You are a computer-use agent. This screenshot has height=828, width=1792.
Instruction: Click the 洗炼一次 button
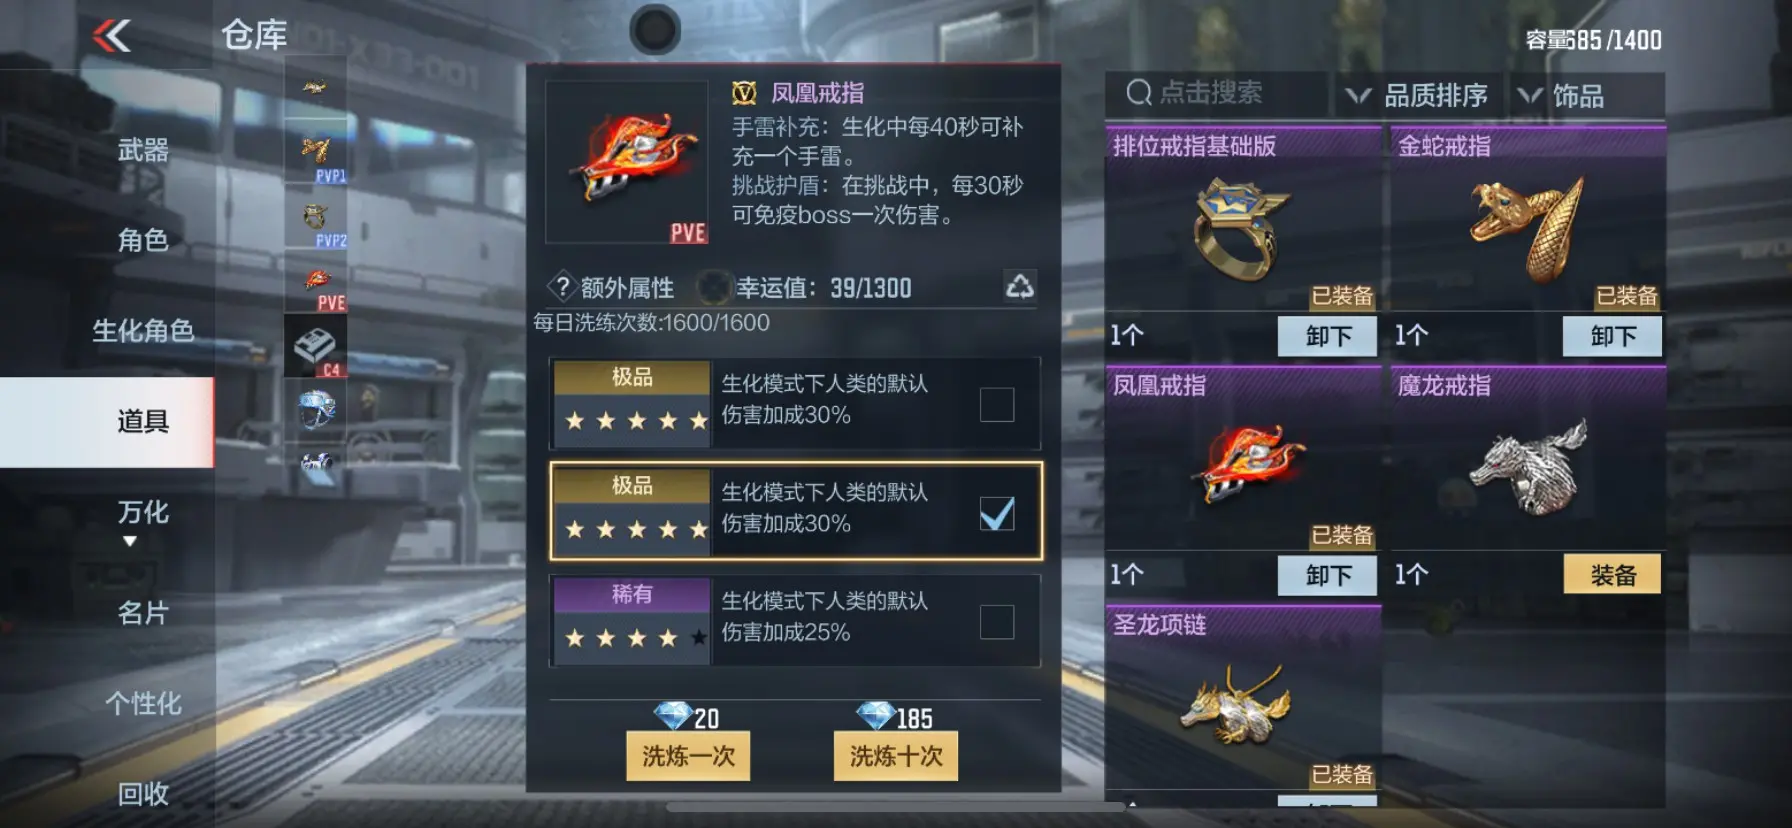[x=688, y=756]
